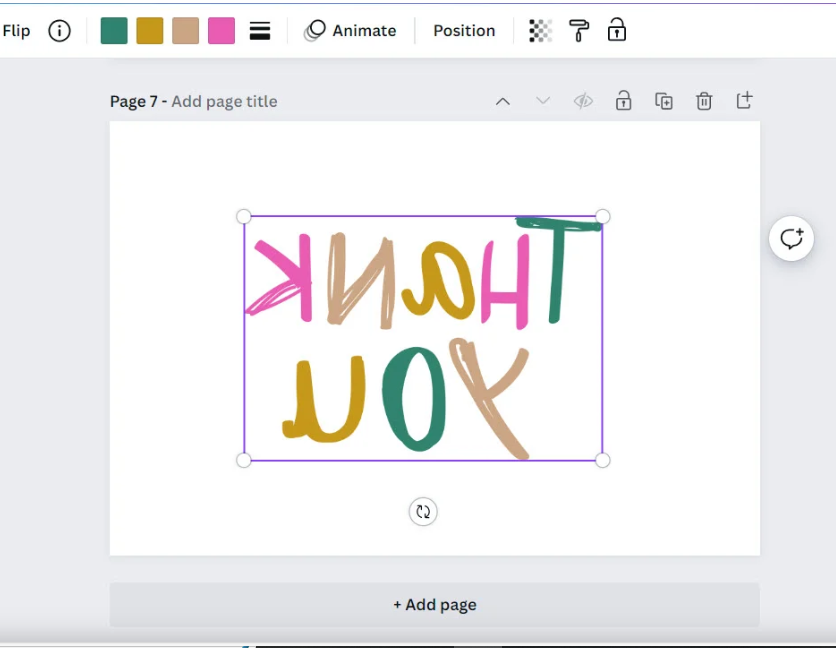Open the add comment bubble icon

tap(791, 239)
